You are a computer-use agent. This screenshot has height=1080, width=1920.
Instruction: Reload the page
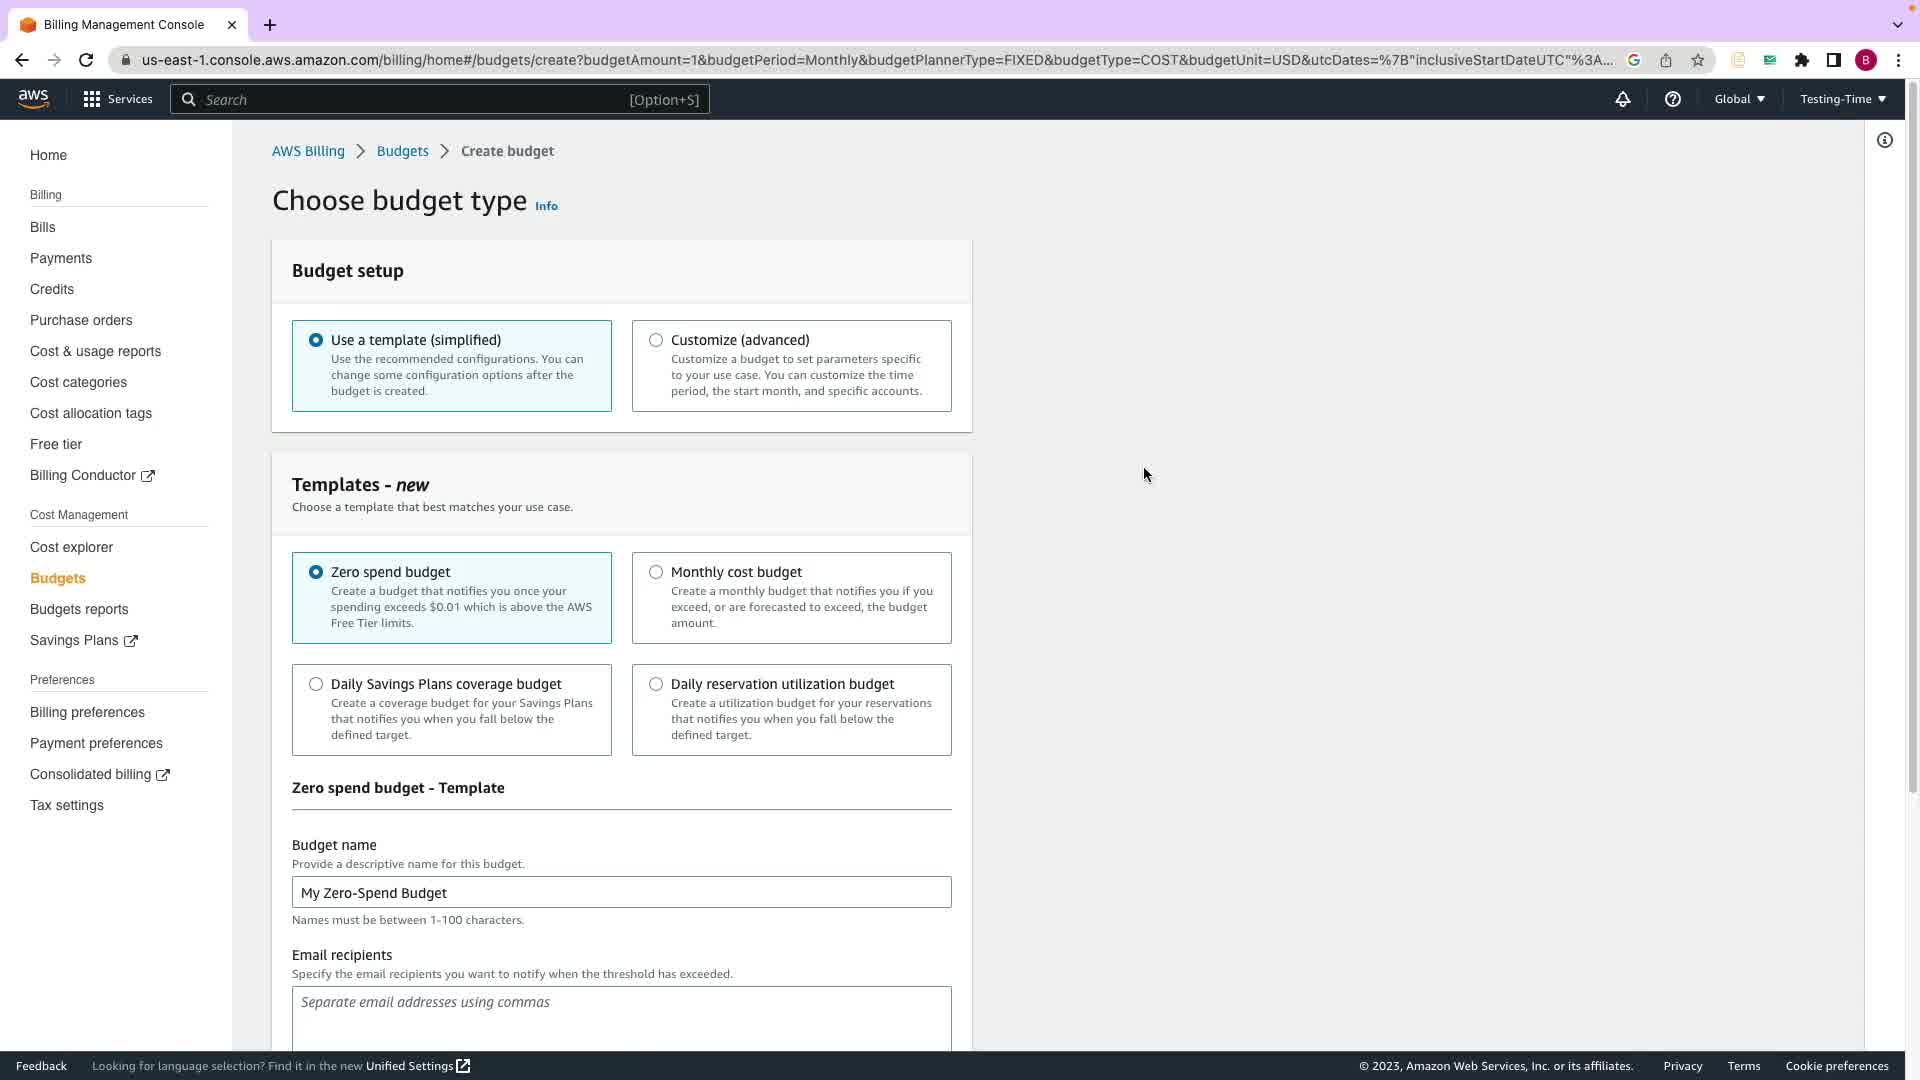[x=86, y=60]
